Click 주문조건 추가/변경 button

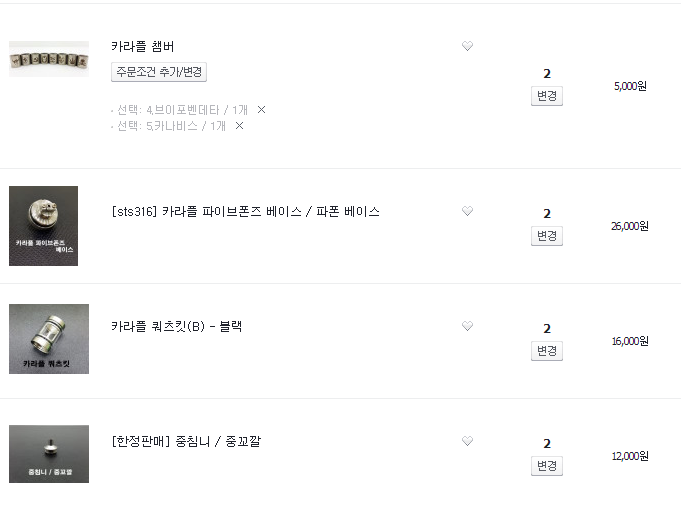coord(159,72)
